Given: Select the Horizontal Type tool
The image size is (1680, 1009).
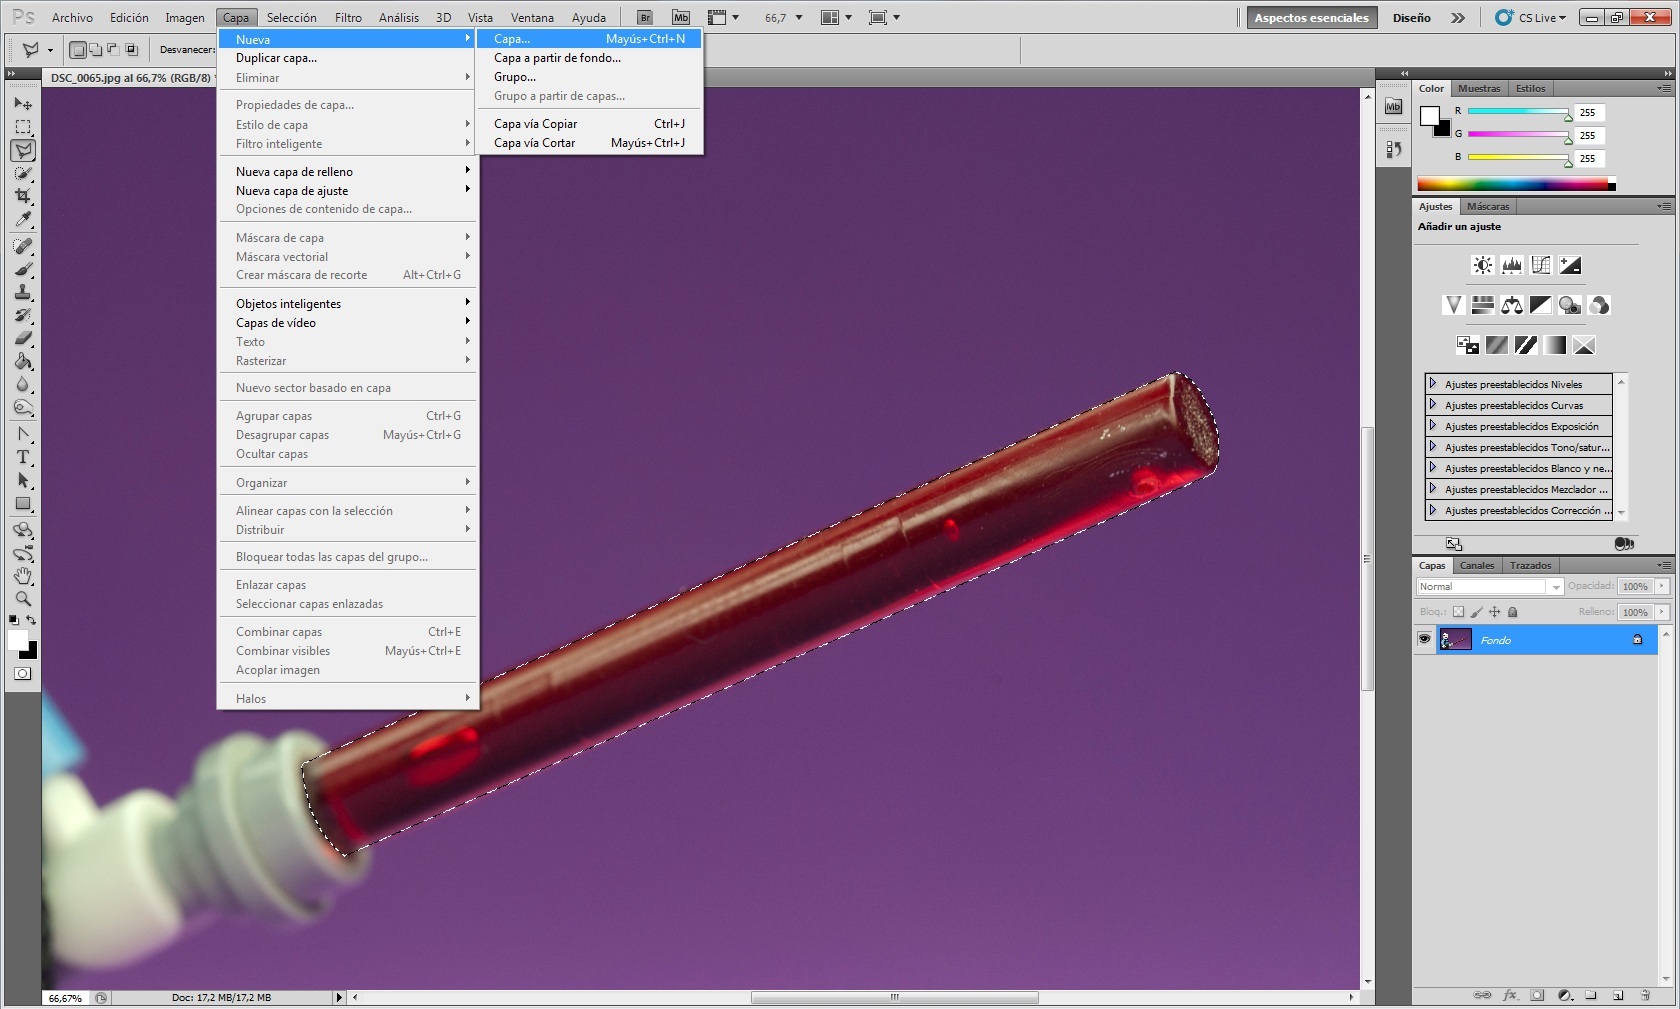Looking at the screenshot, I should coord(23,457).
